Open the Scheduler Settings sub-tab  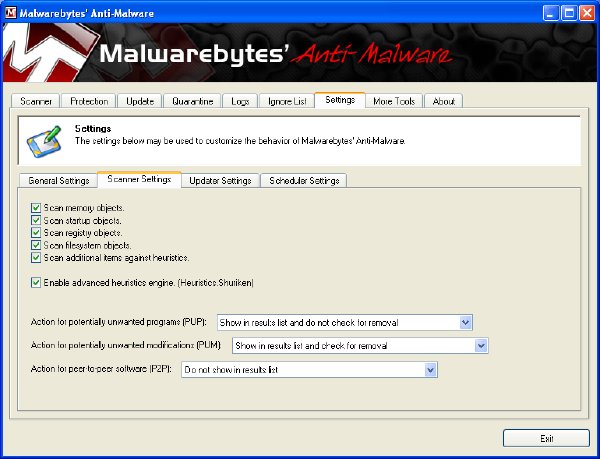(x=304, y=180)
